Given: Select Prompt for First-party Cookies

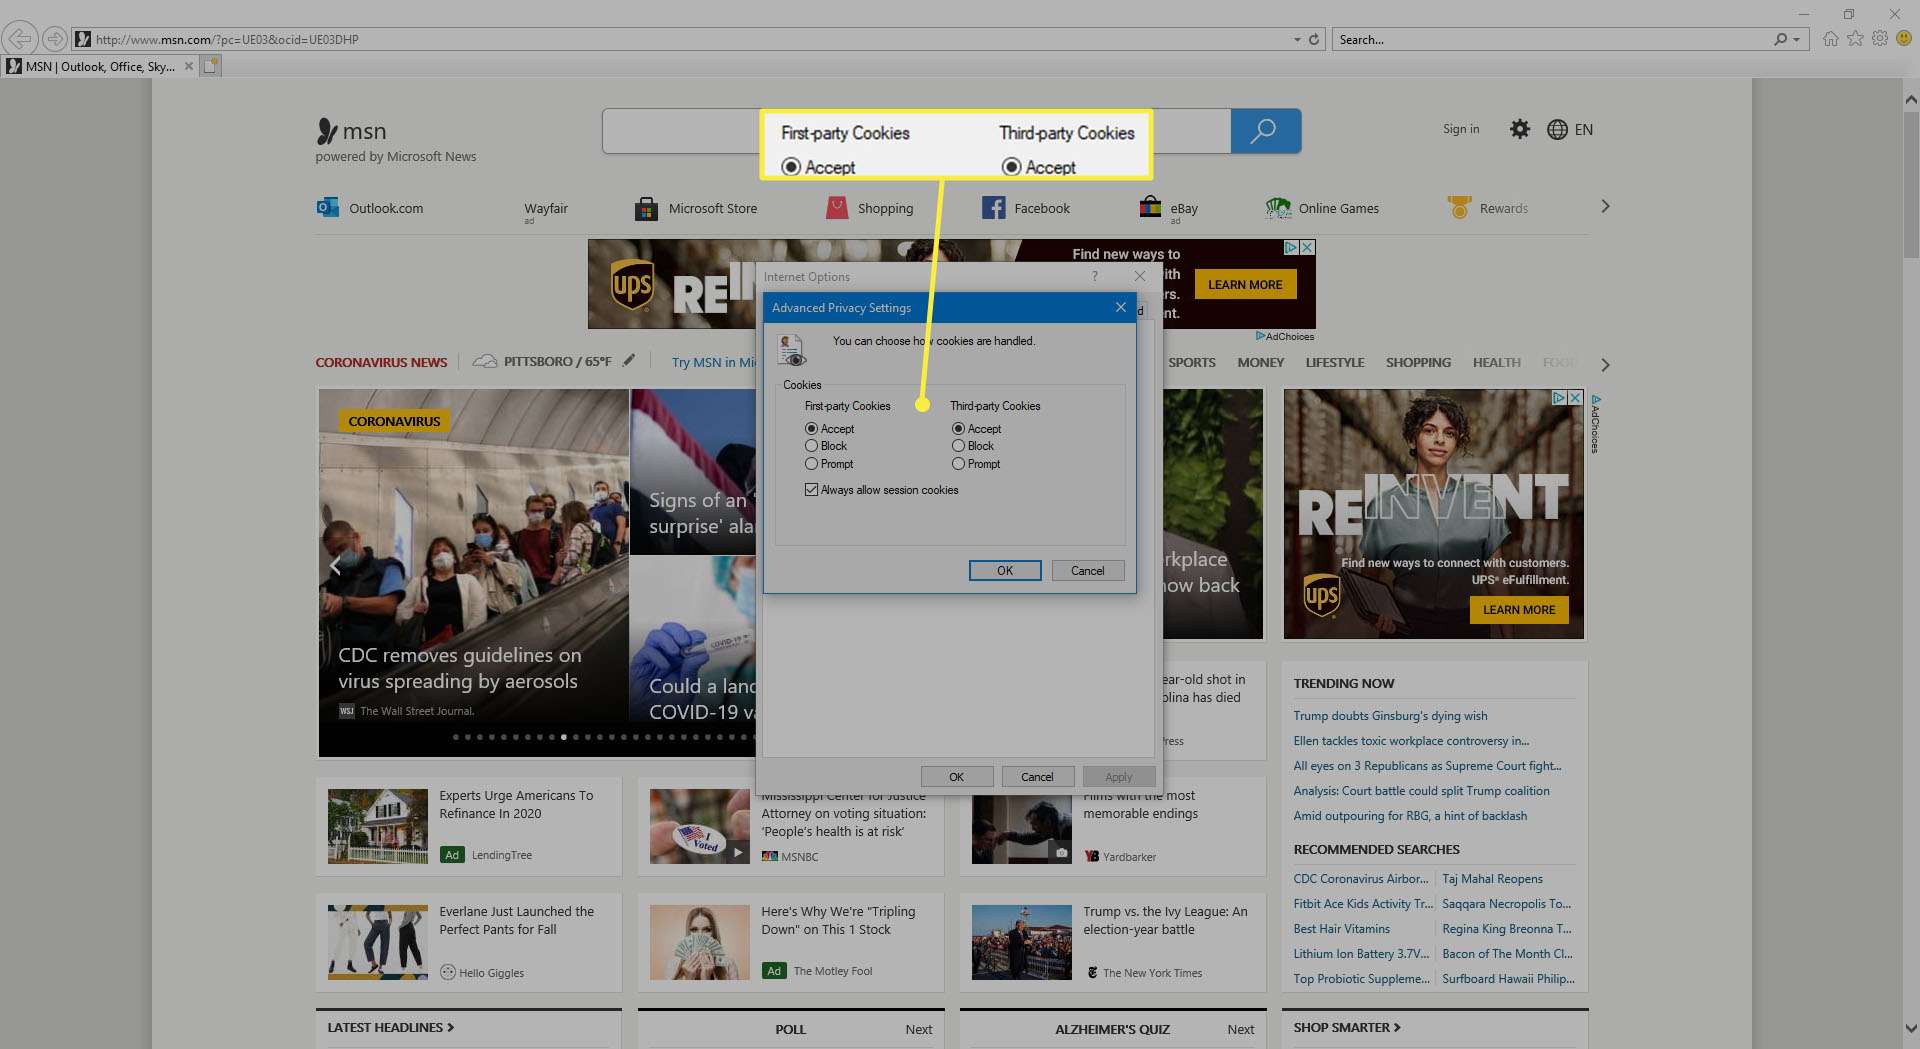Looking at the screenshot, I should tap(811, 464).
